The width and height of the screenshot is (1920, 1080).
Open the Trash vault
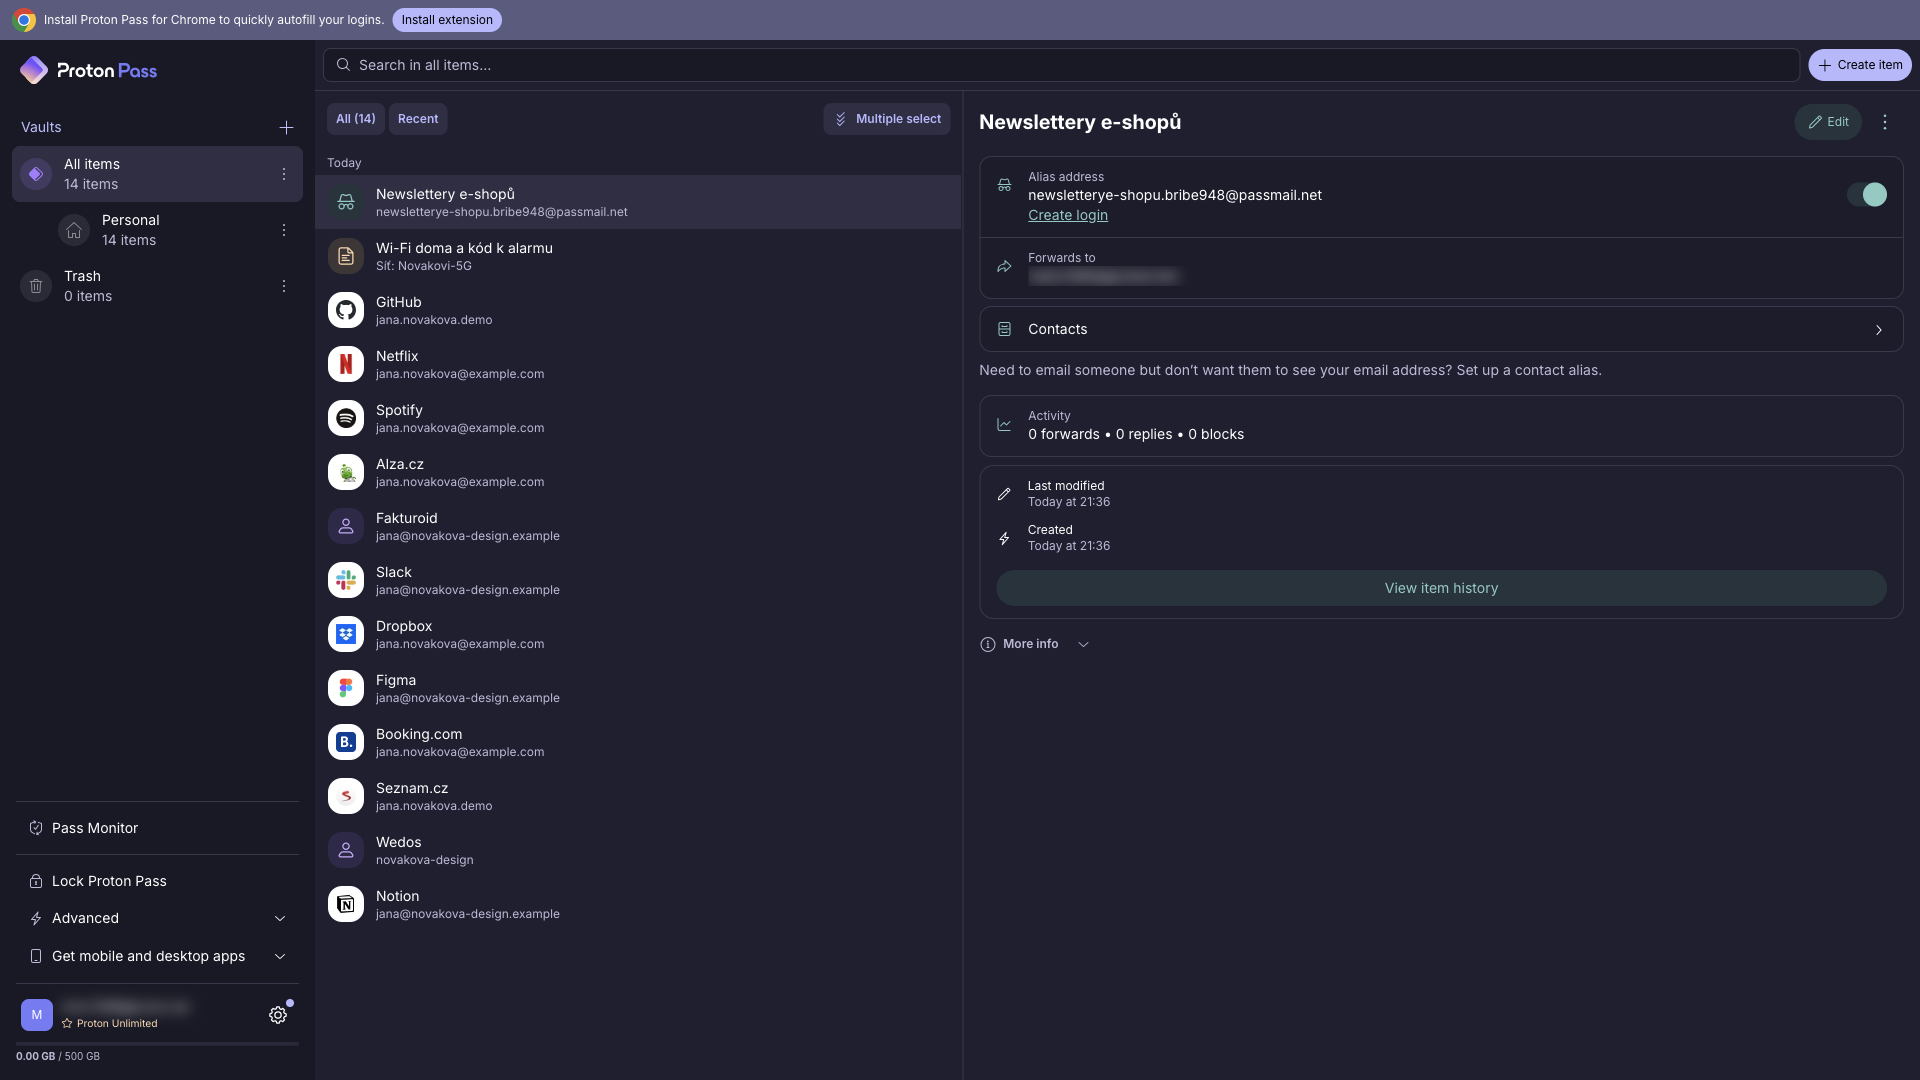pyautogui.click(x=157, y=286)
